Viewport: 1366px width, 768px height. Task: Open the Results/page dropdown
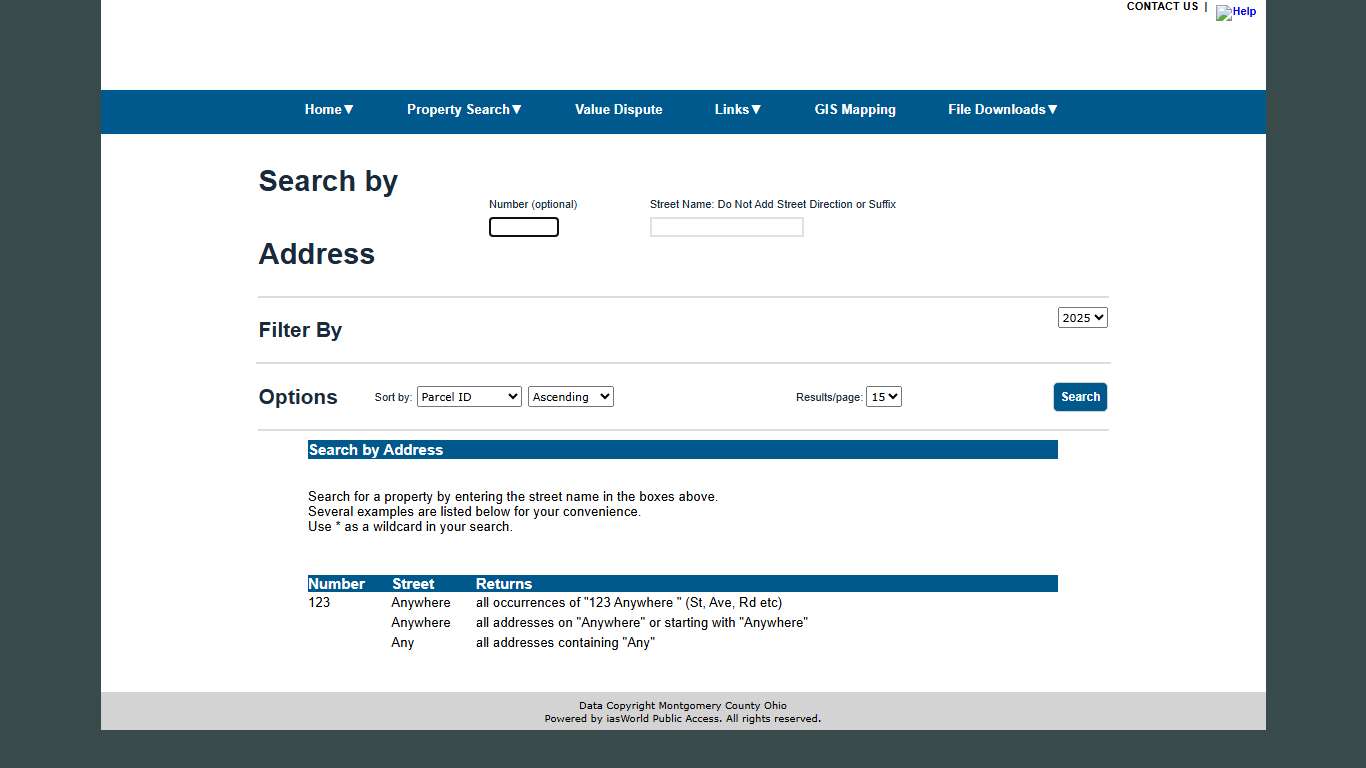(x=884, y=396)
